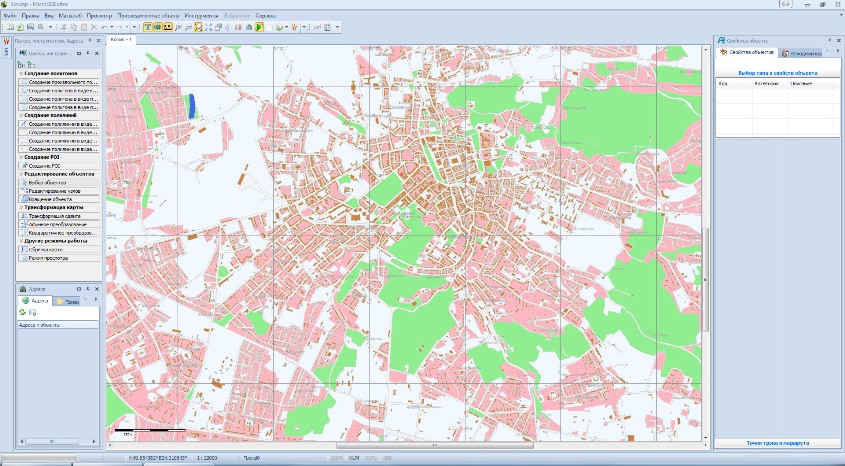The width and height of the screenshot is (845, 466).
Task: Click the highlighted zoom-to-area magnifier icon
Action: [x=198, y=27]
